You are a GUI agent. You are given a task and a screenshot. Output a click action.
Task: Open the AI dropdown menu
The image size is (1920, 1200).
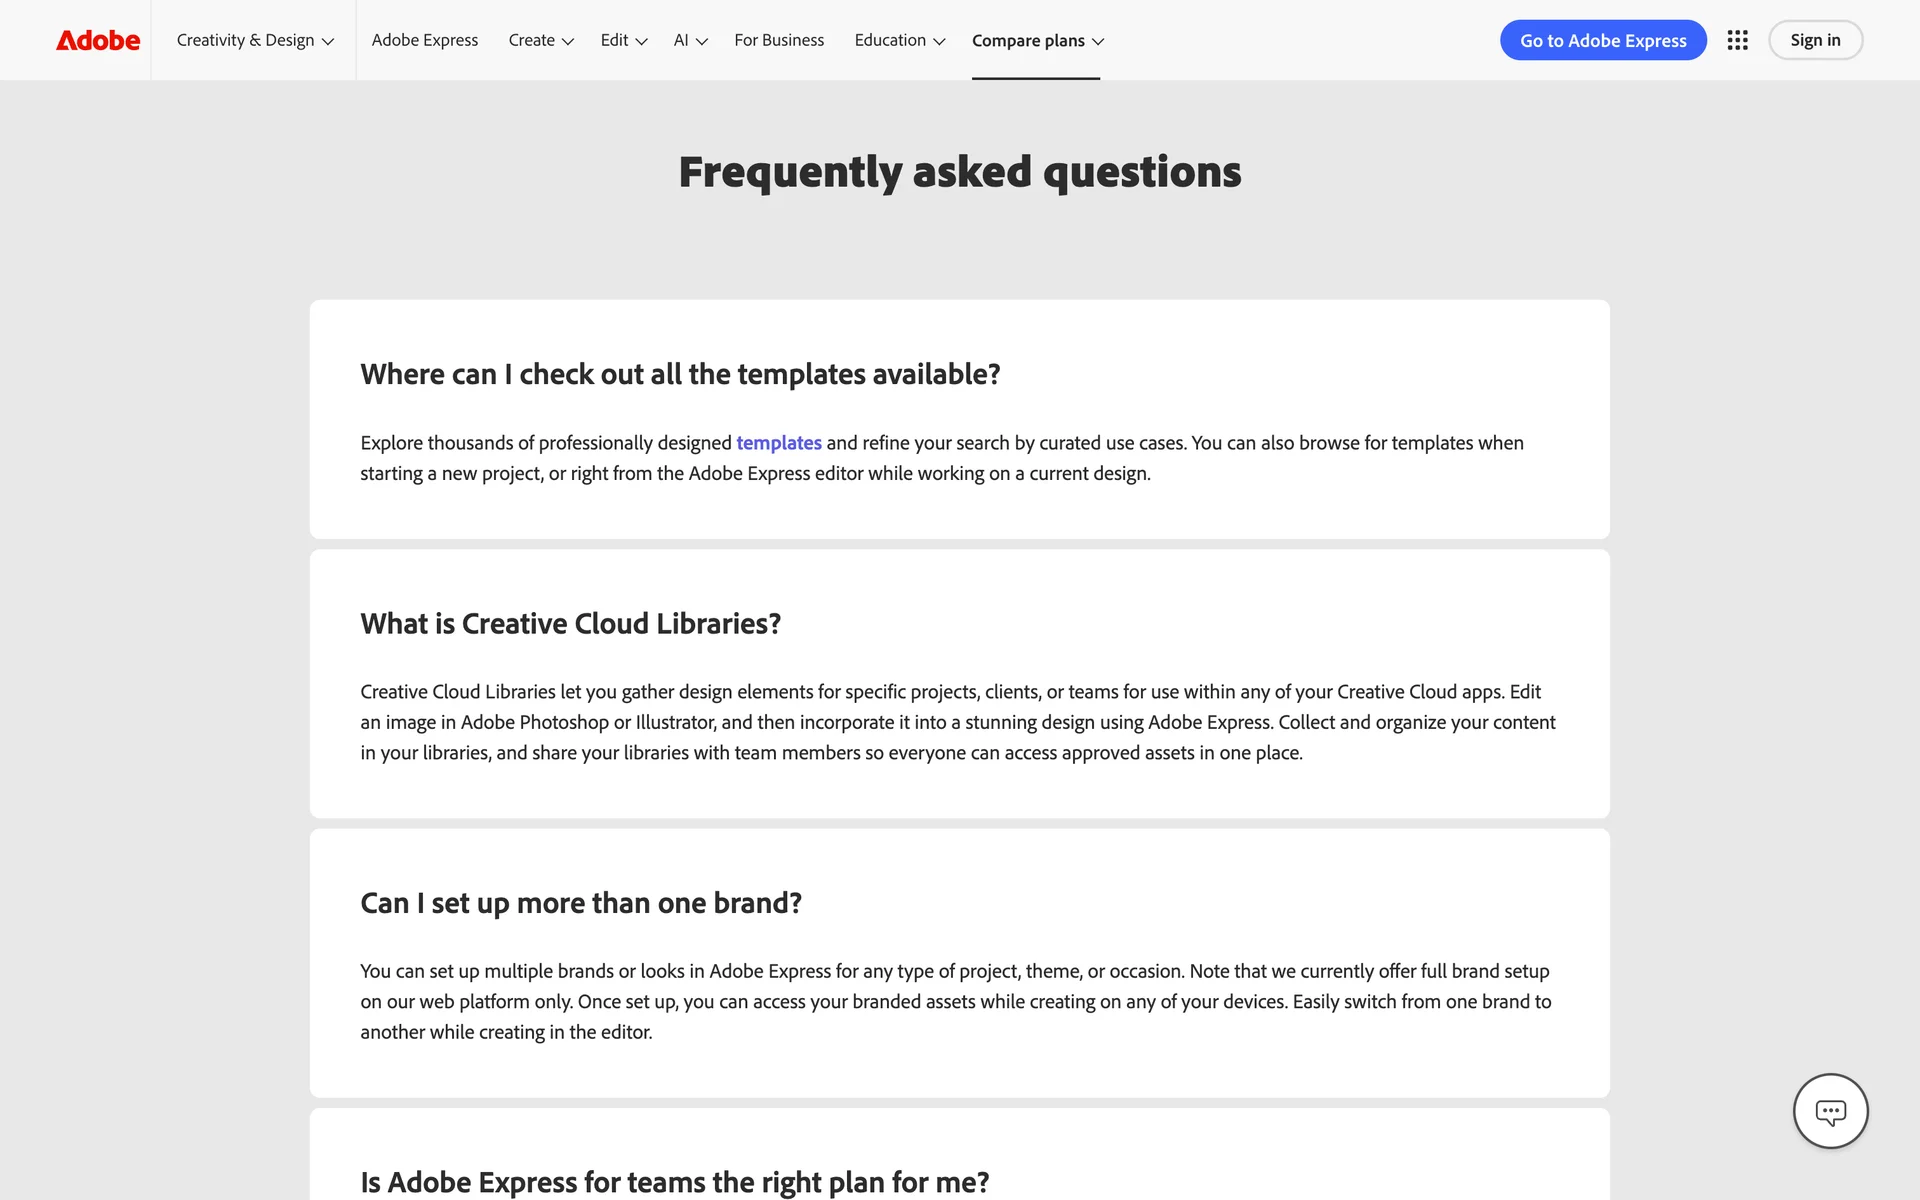(x=690, y=40)
